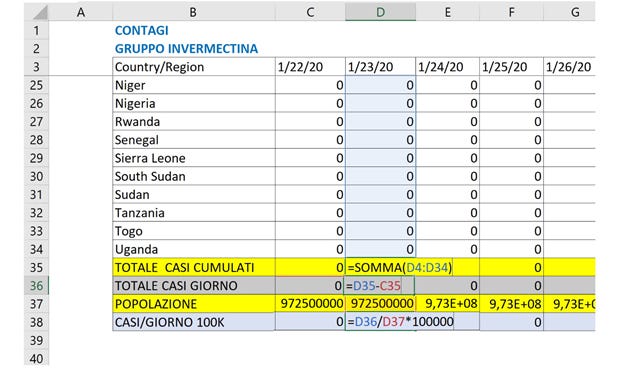
Task: Select the Tanzania cell
Action: [x=194, y=213]
